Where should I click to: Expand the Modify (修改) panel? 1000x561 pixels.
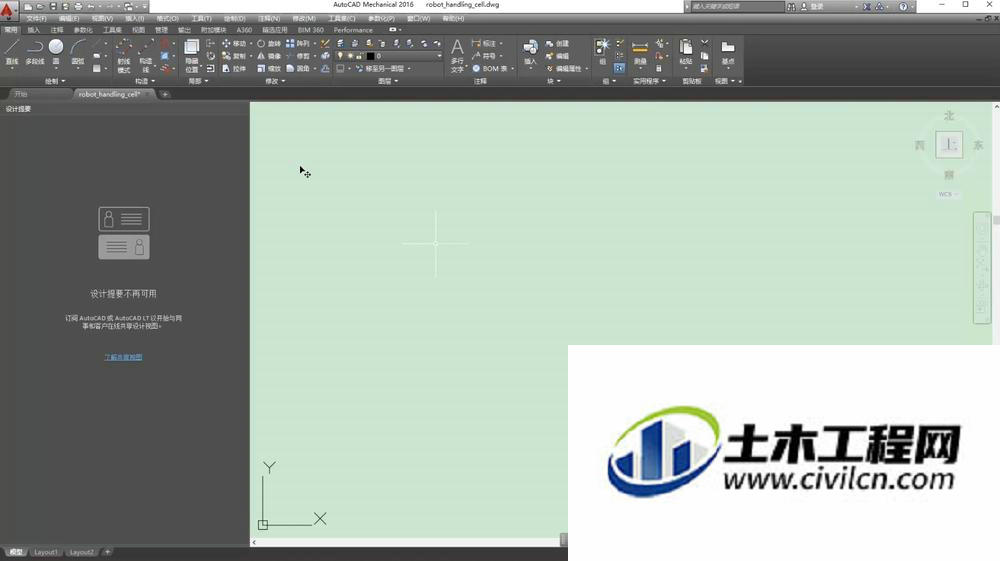click(275, 81)
